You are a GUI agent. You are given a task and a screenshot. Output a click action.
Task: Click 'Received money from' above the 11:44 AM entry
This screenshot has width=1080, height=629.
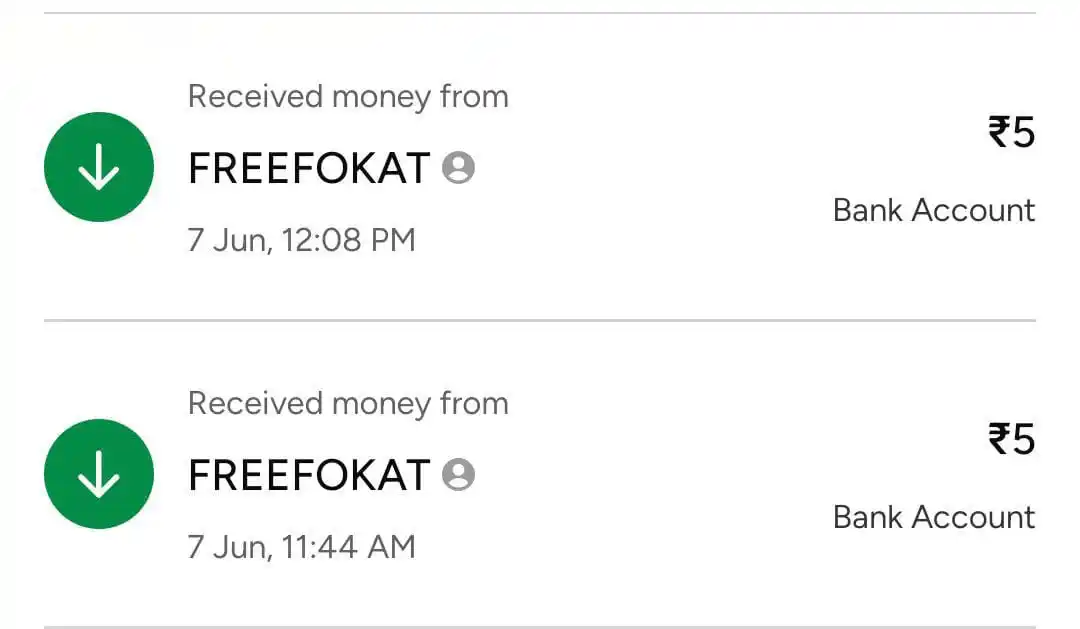[348, 404]
